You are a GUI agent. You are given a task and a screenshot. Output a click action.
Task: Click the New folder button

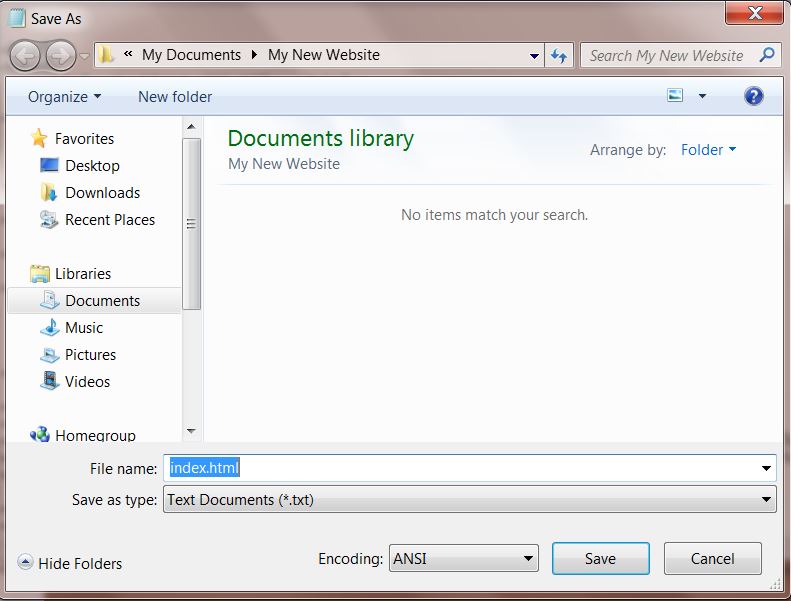pos(175,96)
